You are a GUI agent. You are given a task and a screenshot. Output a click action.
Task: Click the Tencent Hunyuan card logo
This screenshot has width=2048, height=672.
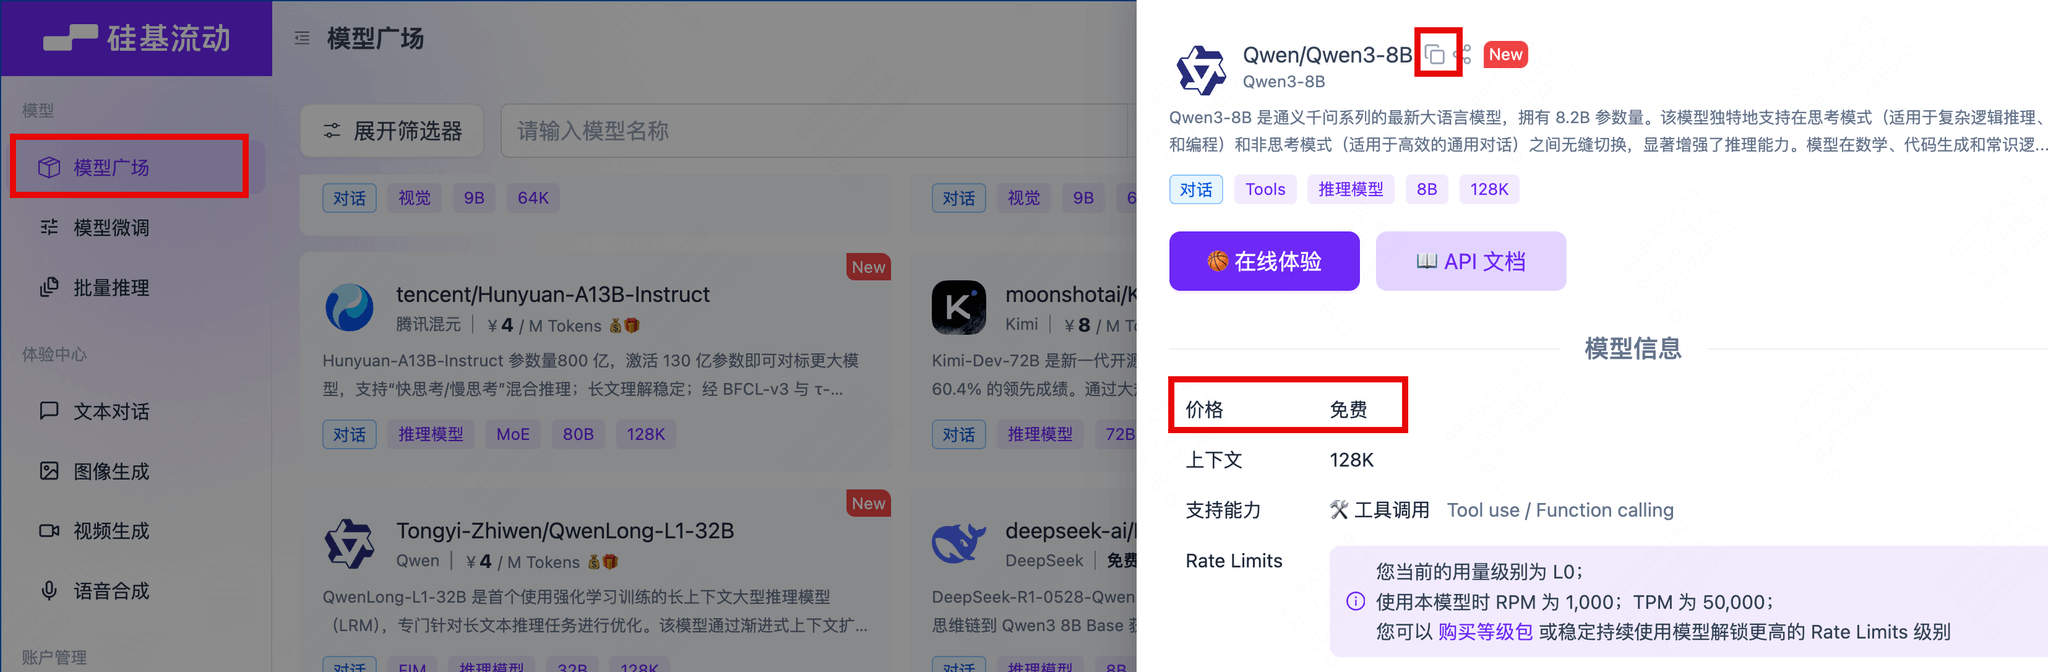[x=349, y=307]
